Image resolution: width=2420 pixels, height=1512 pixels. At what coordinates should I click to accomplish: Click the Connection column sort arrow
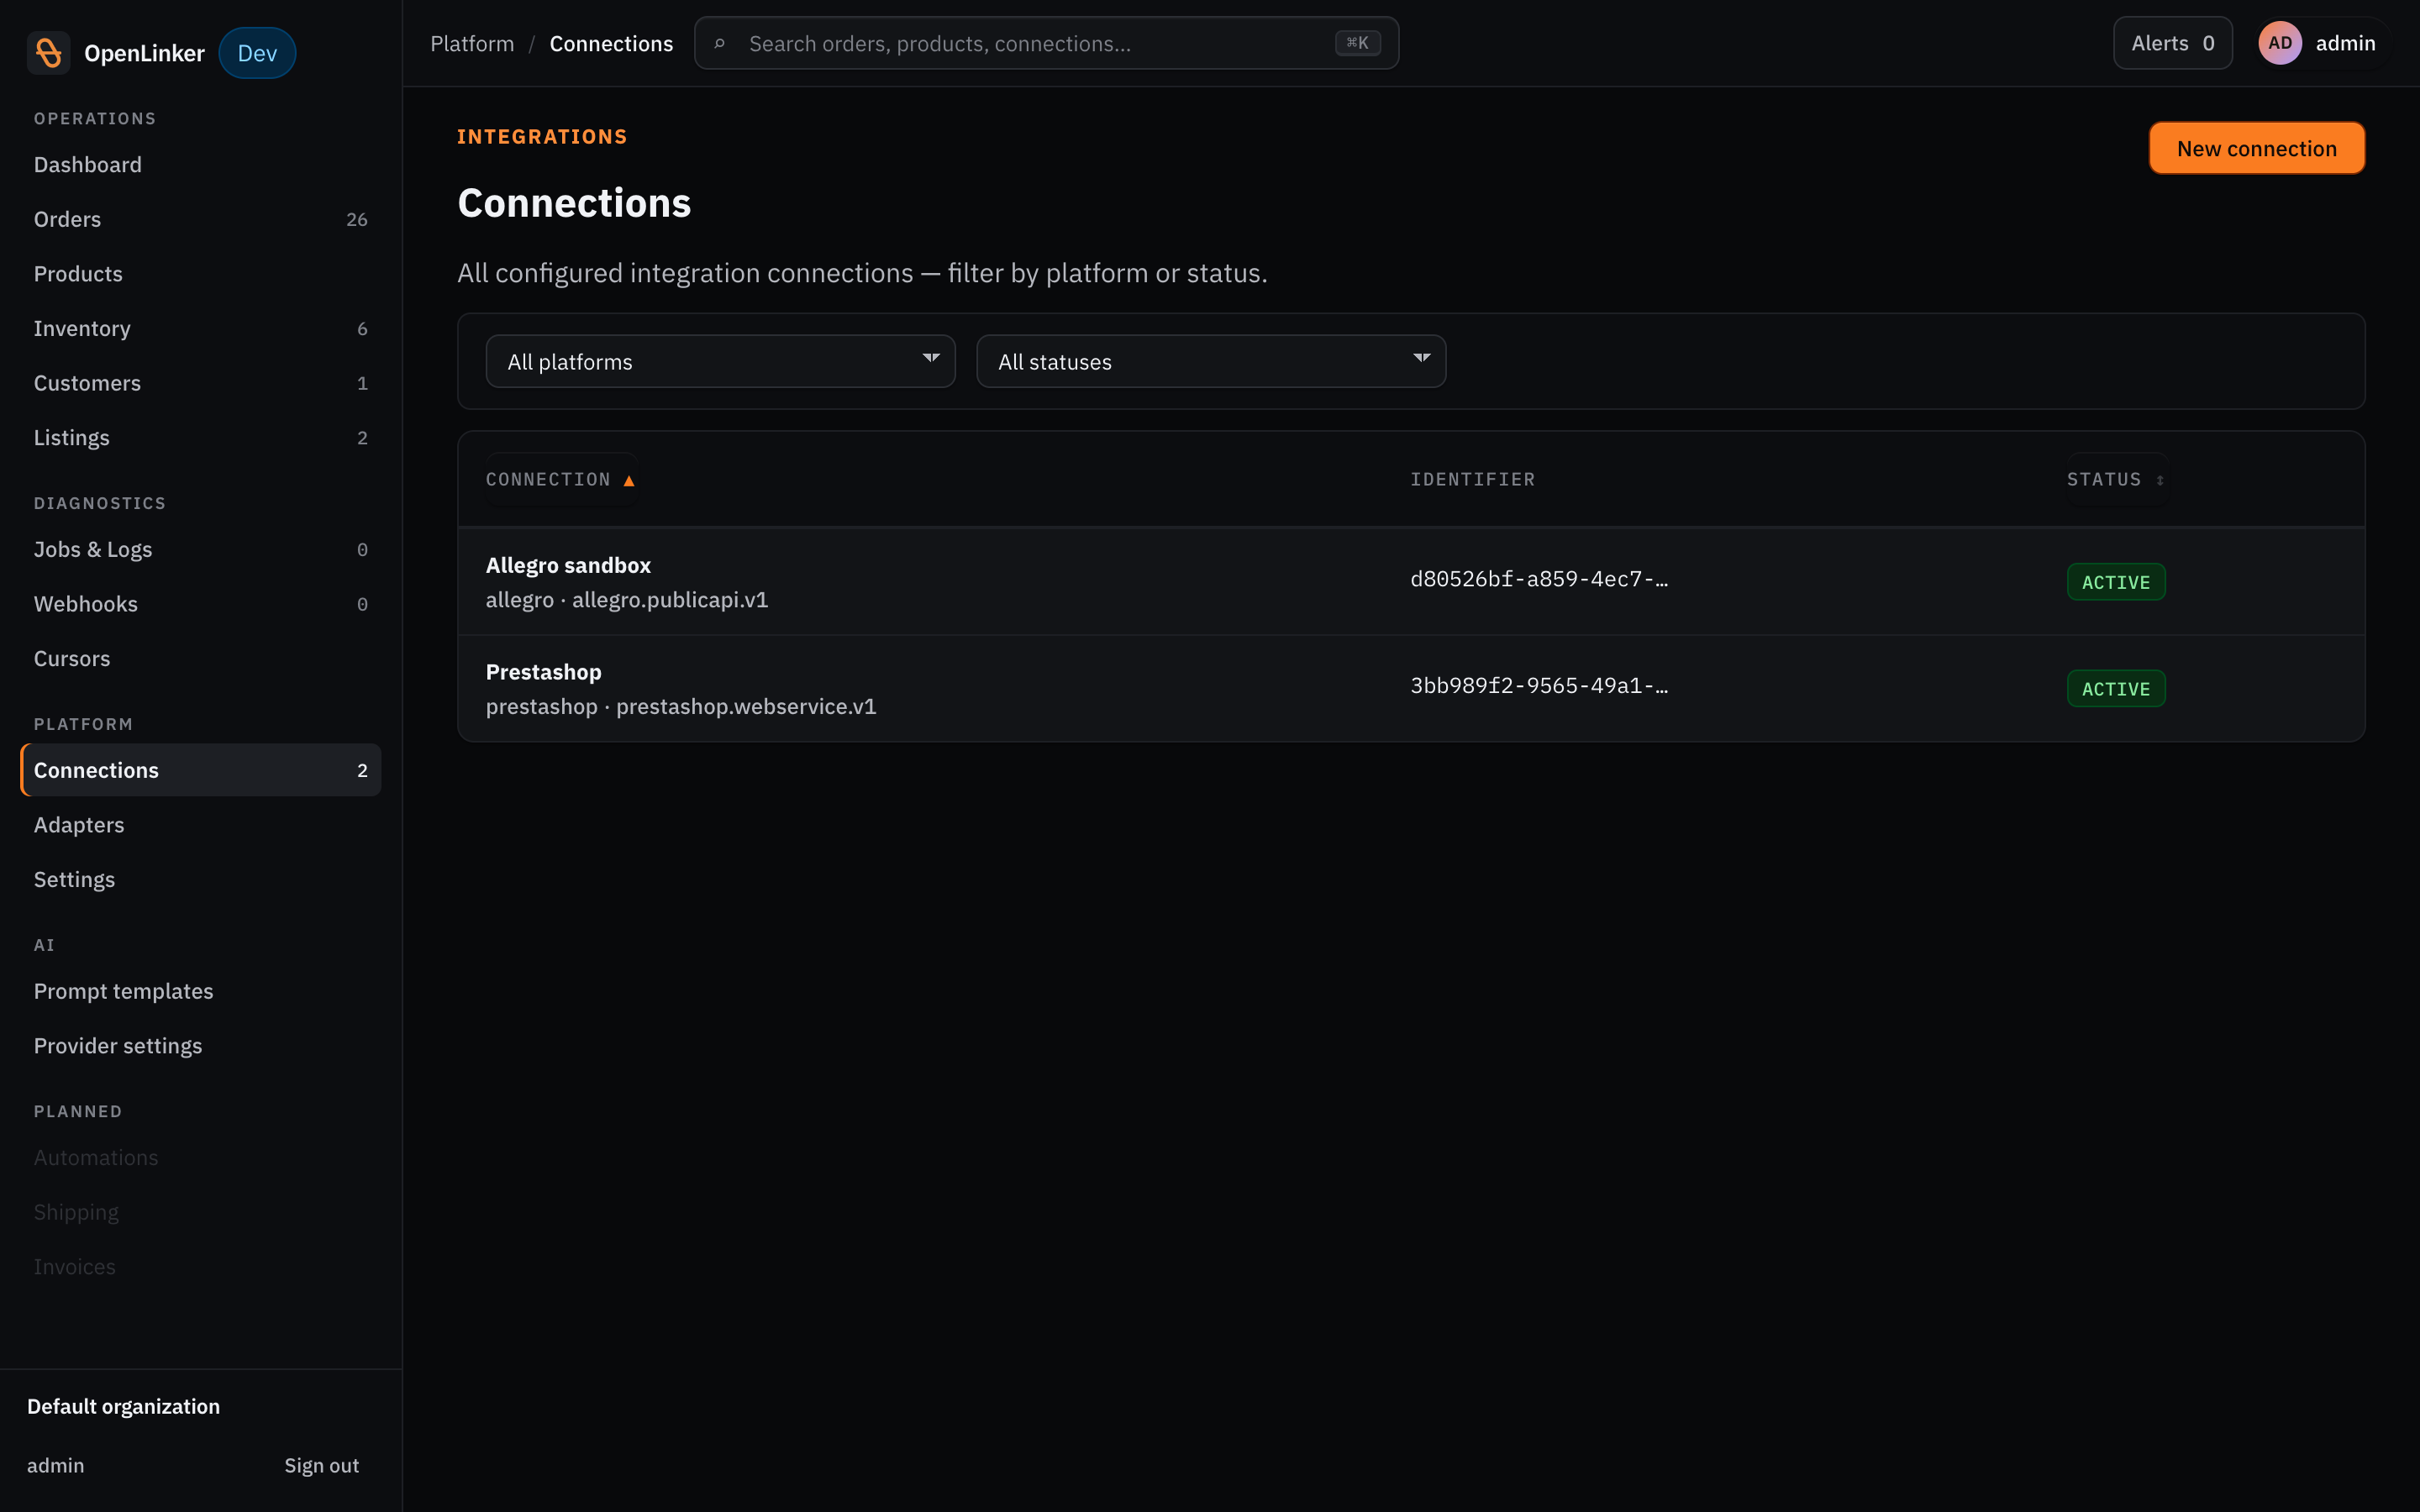[x=629, y=481]
